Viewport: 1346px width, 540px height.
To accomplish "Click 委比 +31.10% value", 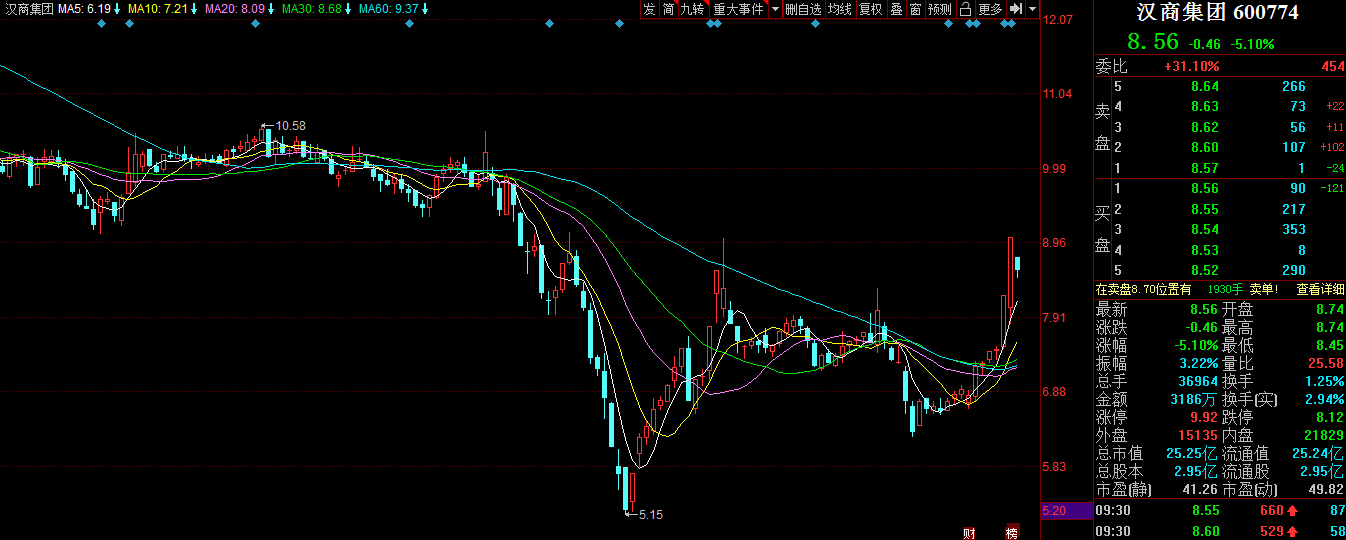I will (x=1191, y=67).
